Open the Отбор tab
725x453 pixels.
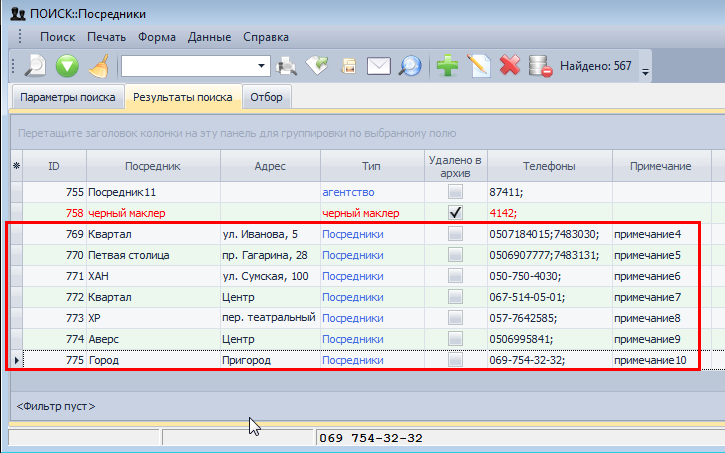click(x=267, y=97)
